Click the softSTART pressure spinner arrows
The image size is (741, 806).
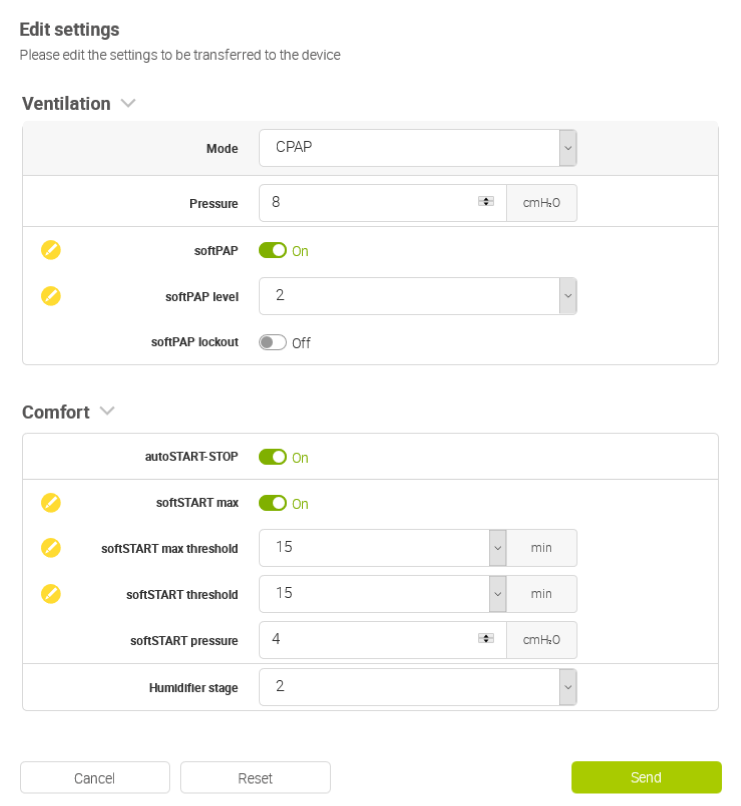(x=486, y=639)
